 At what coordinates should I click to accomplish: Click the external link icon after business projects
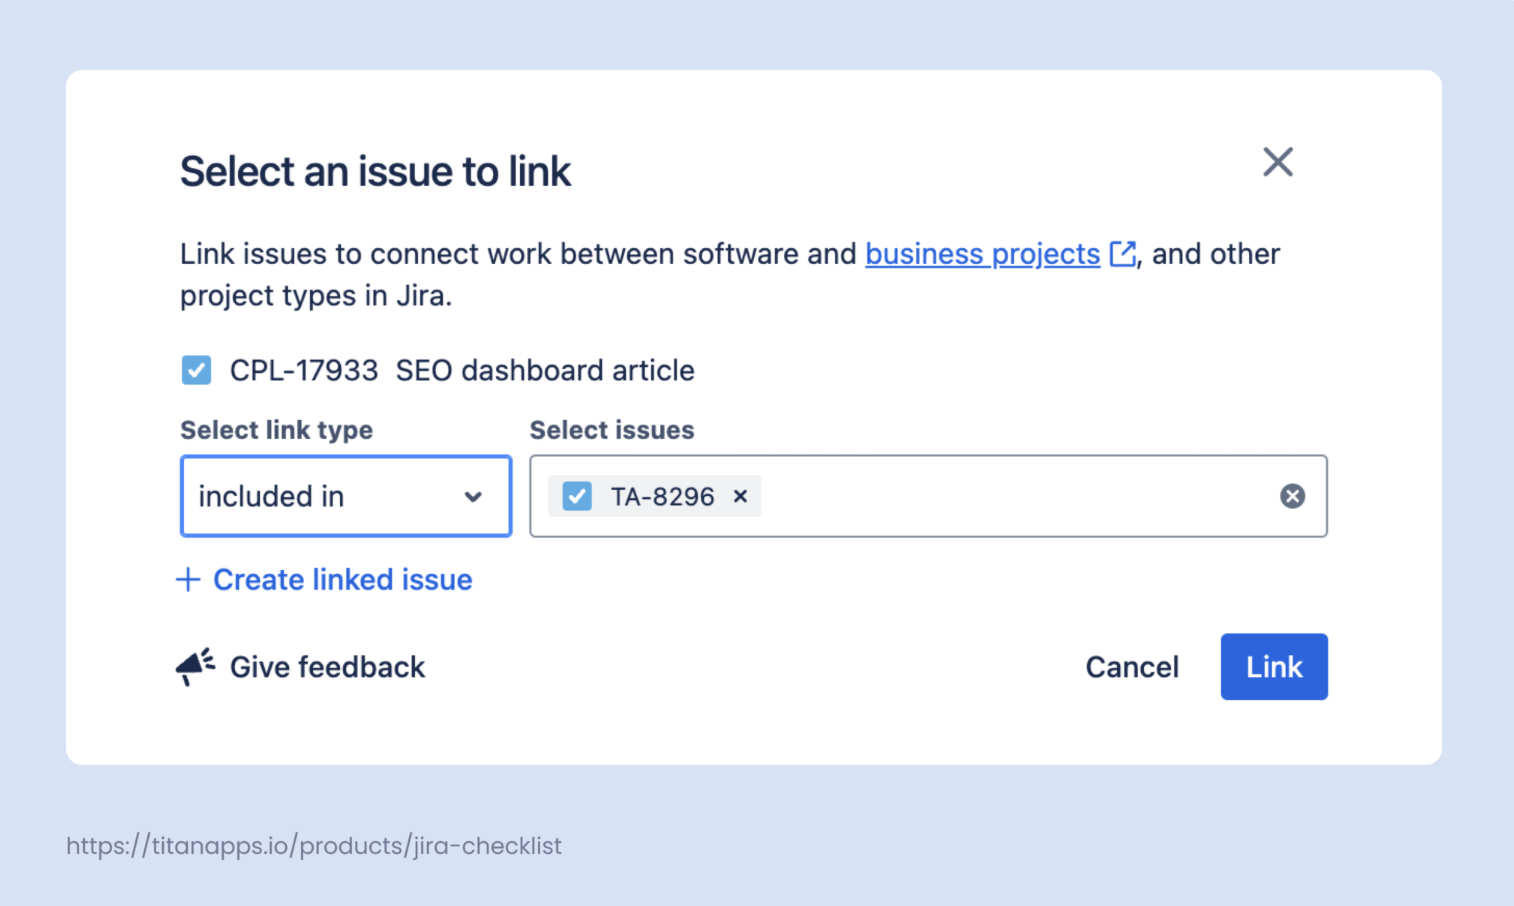(1122, 254)
